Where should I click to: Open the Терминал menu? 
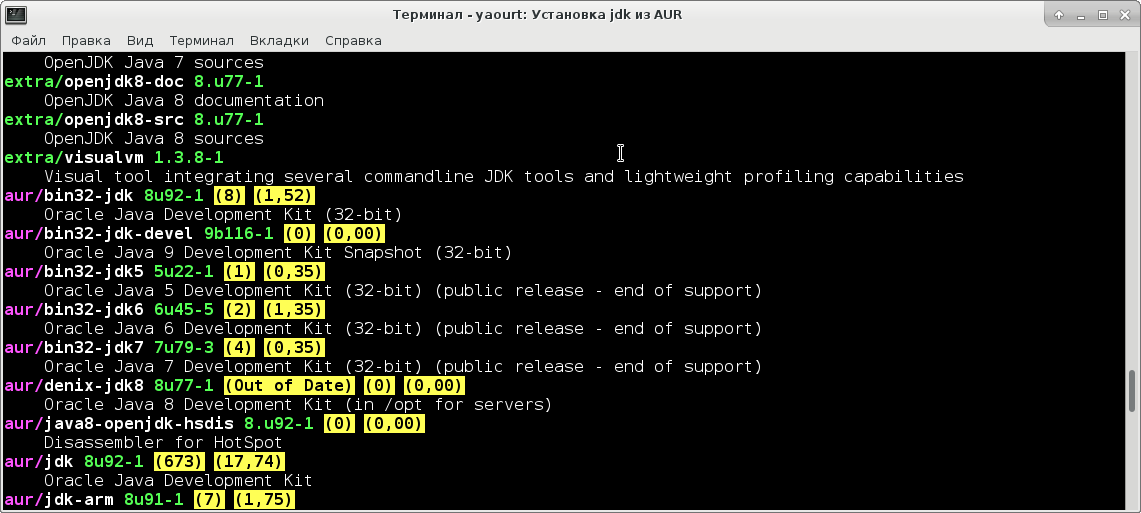click(x=202, y=41)
